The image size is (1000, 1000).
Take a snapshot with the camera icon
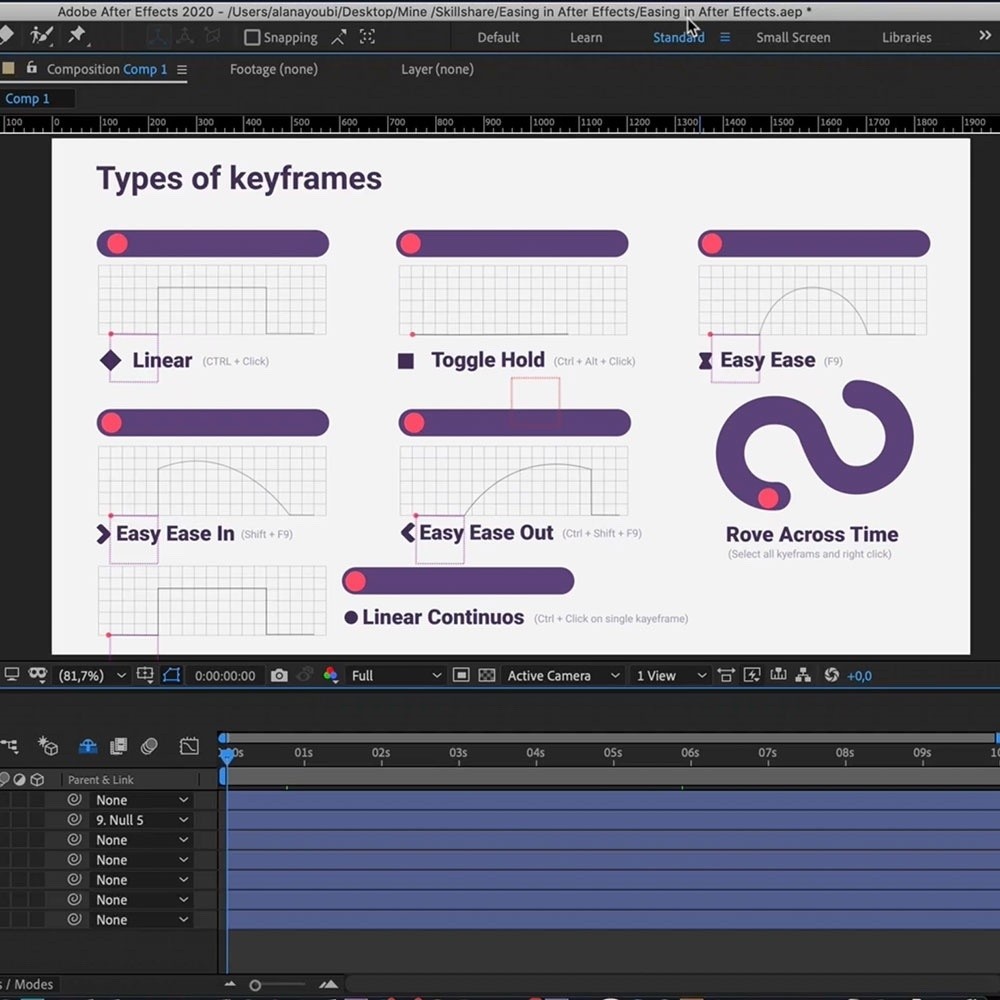click(x=279, y=676)
